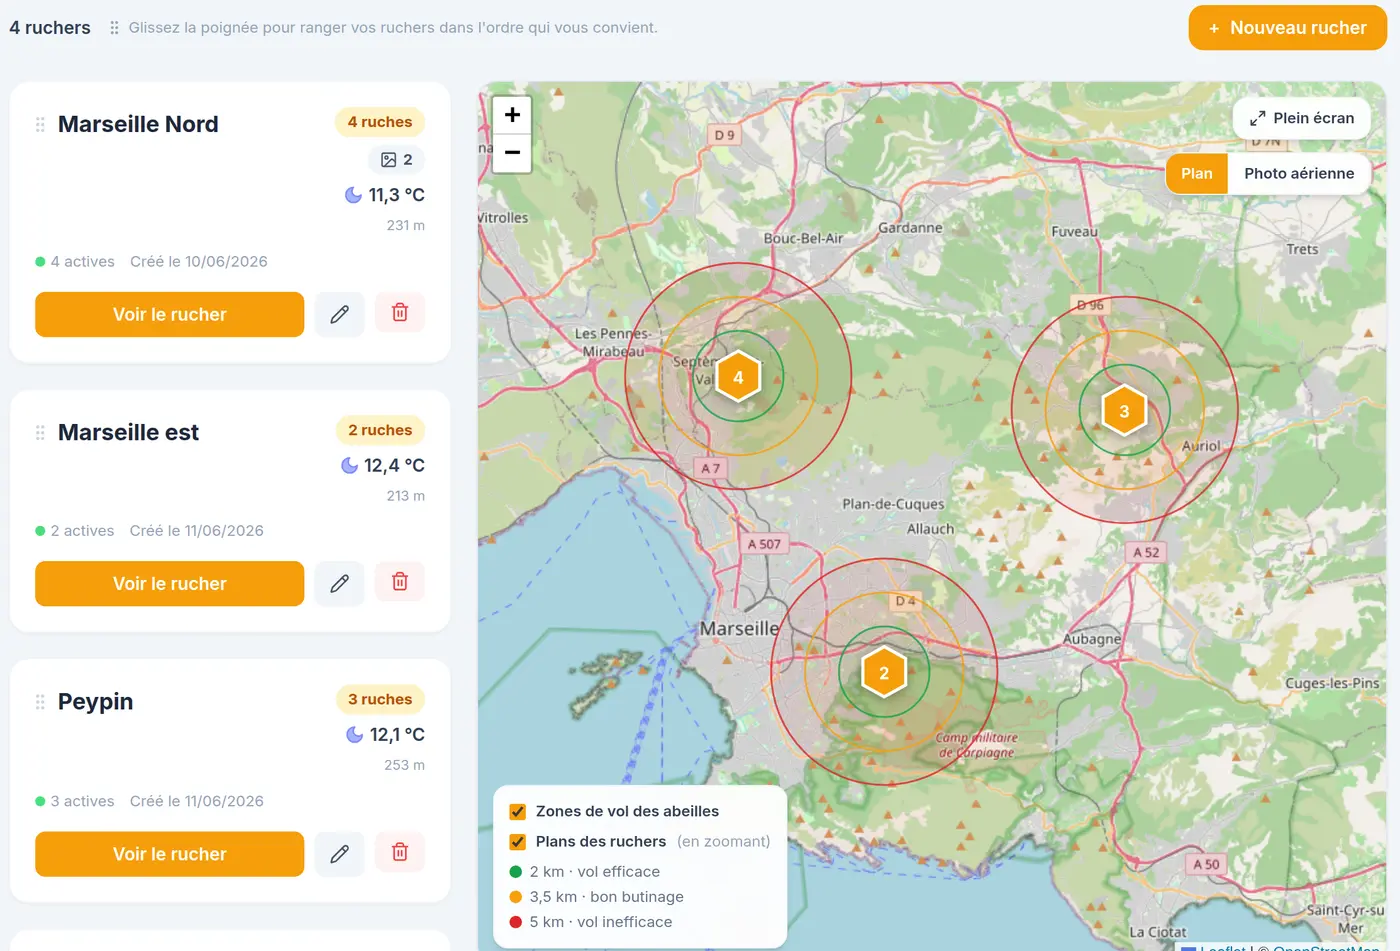Open Peypin via Voir le rucher
The width and height of the screenshot is (1400, 951).
click(169, 854)
